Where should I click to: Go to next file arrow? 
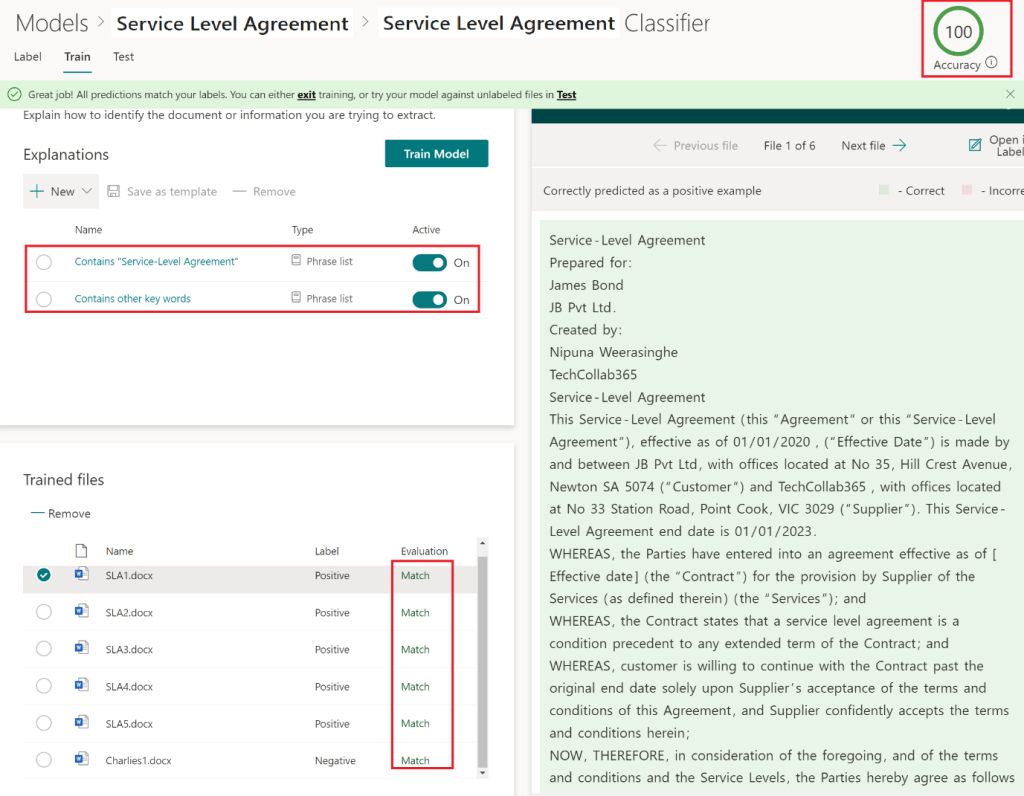tap(899, 146)
